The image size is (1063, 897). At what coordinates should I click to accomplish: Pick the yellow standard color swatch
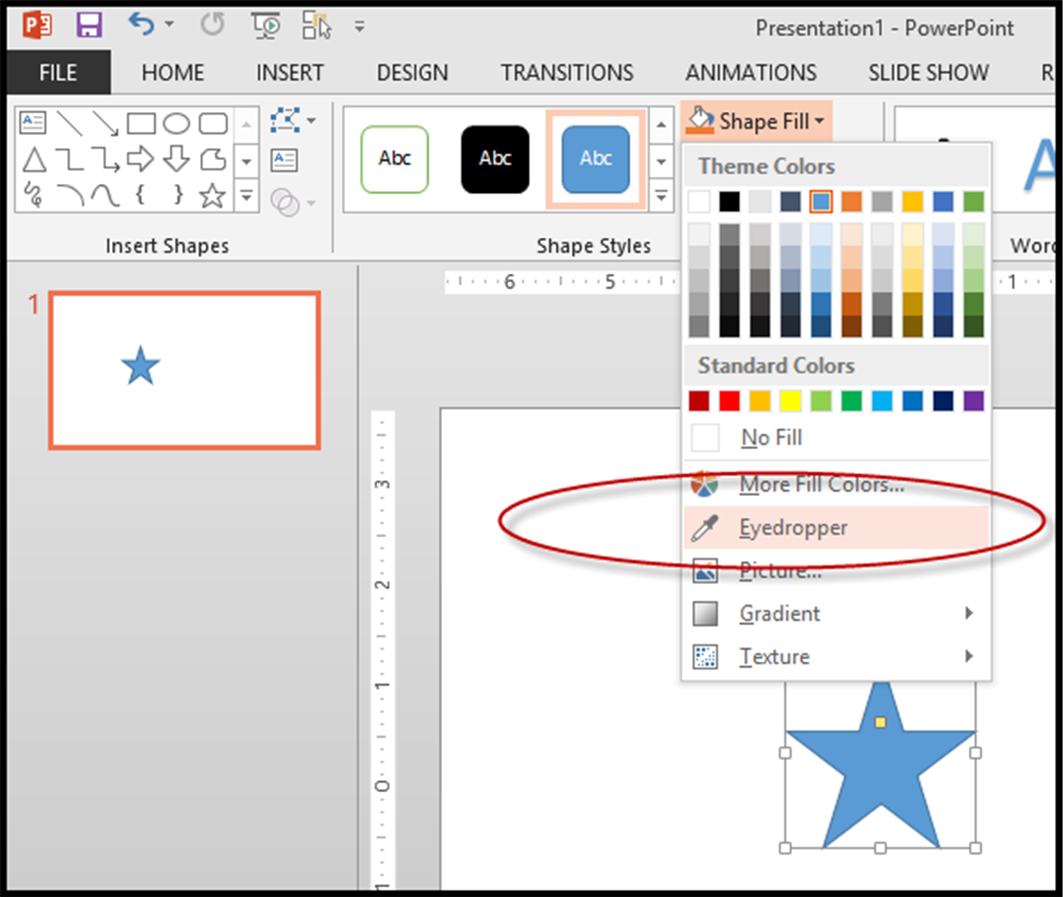[790, 401]
